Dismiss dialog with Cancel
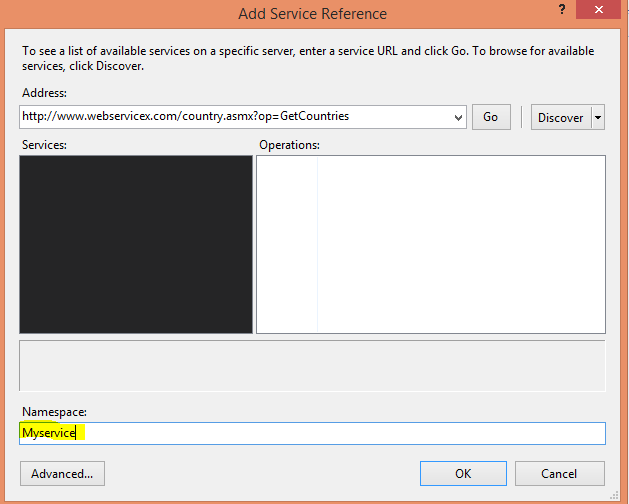 pos(560,474)
